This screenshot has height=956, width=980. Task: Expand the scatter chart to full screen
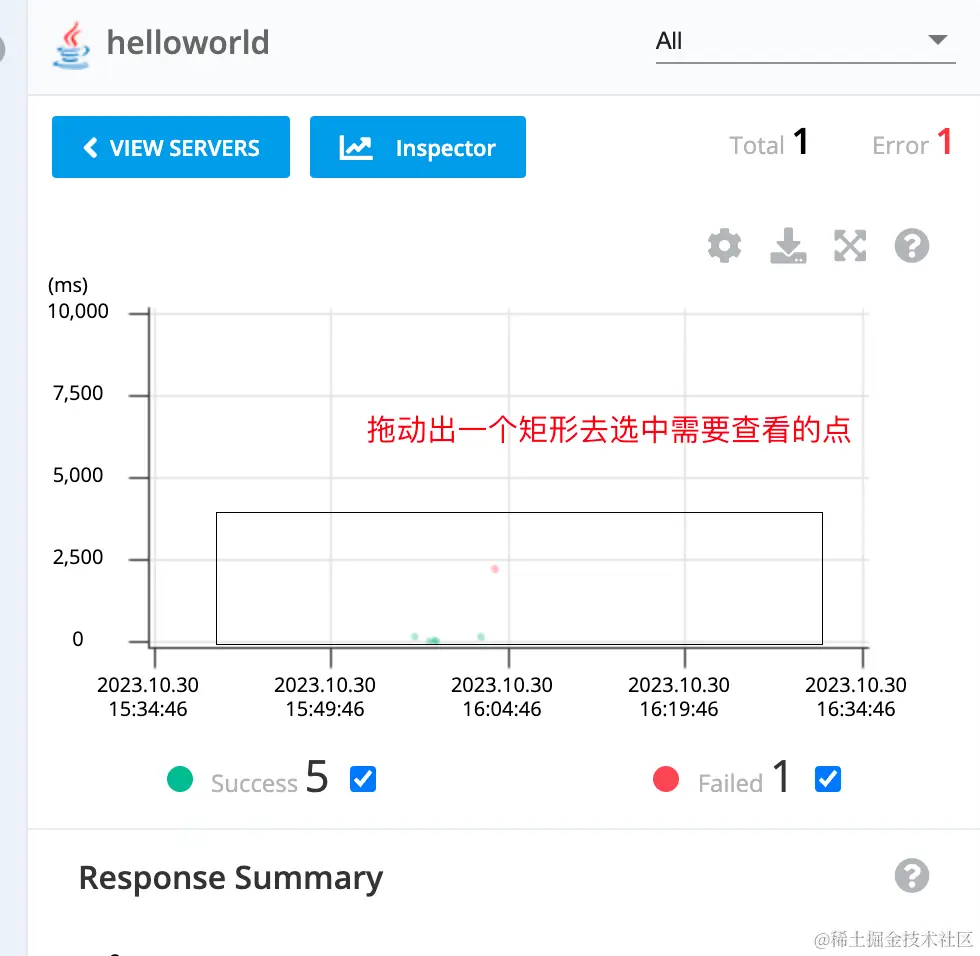coord(850,246)
